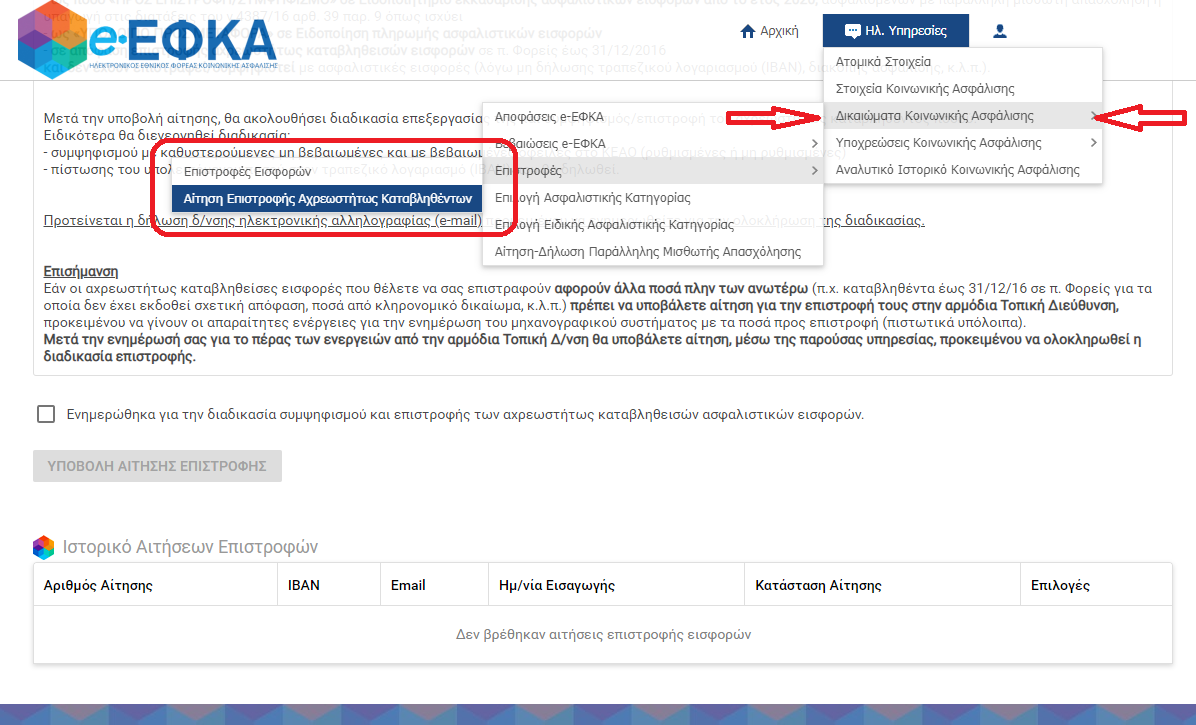Click the e-ΕΦΚΑ logo
The height and width of the screenshot is (725, 1196).
pyautogui.click(x=147, y=40)
